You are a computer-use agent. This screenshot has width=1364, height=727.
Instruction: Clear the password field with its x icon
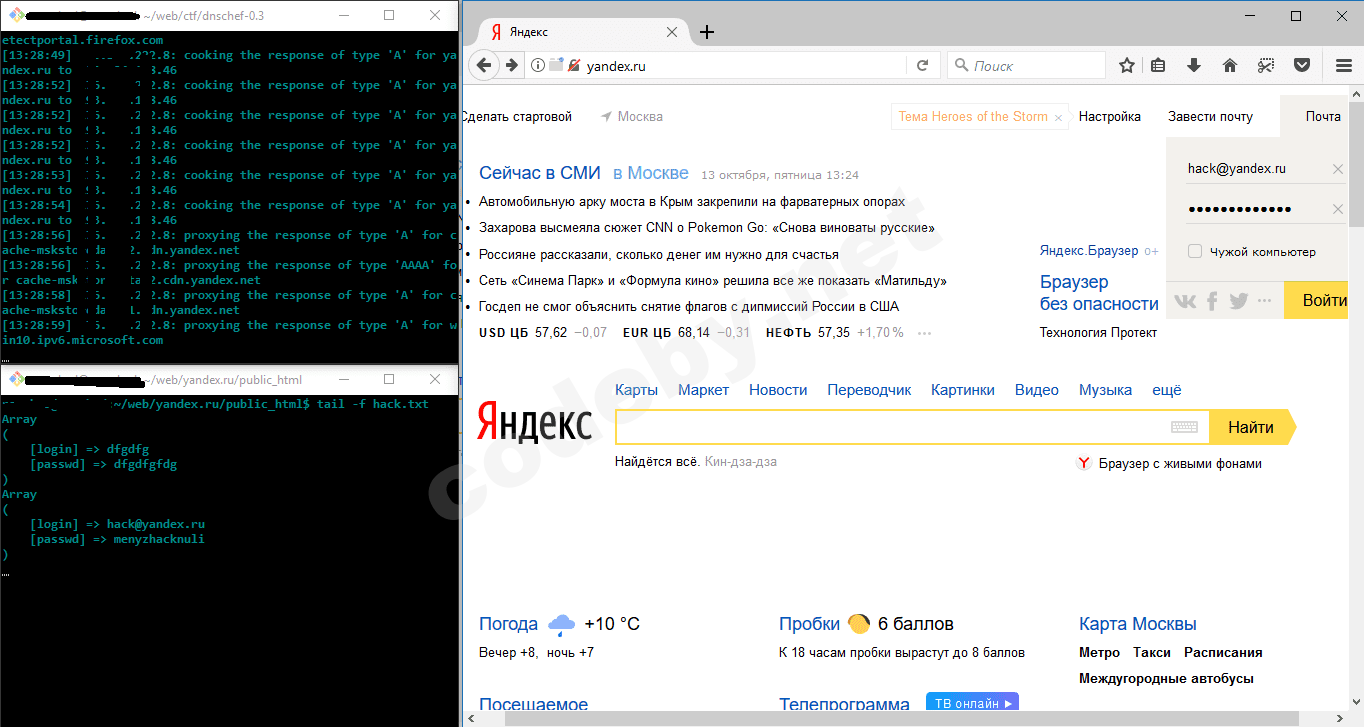tap(1337, 208)
